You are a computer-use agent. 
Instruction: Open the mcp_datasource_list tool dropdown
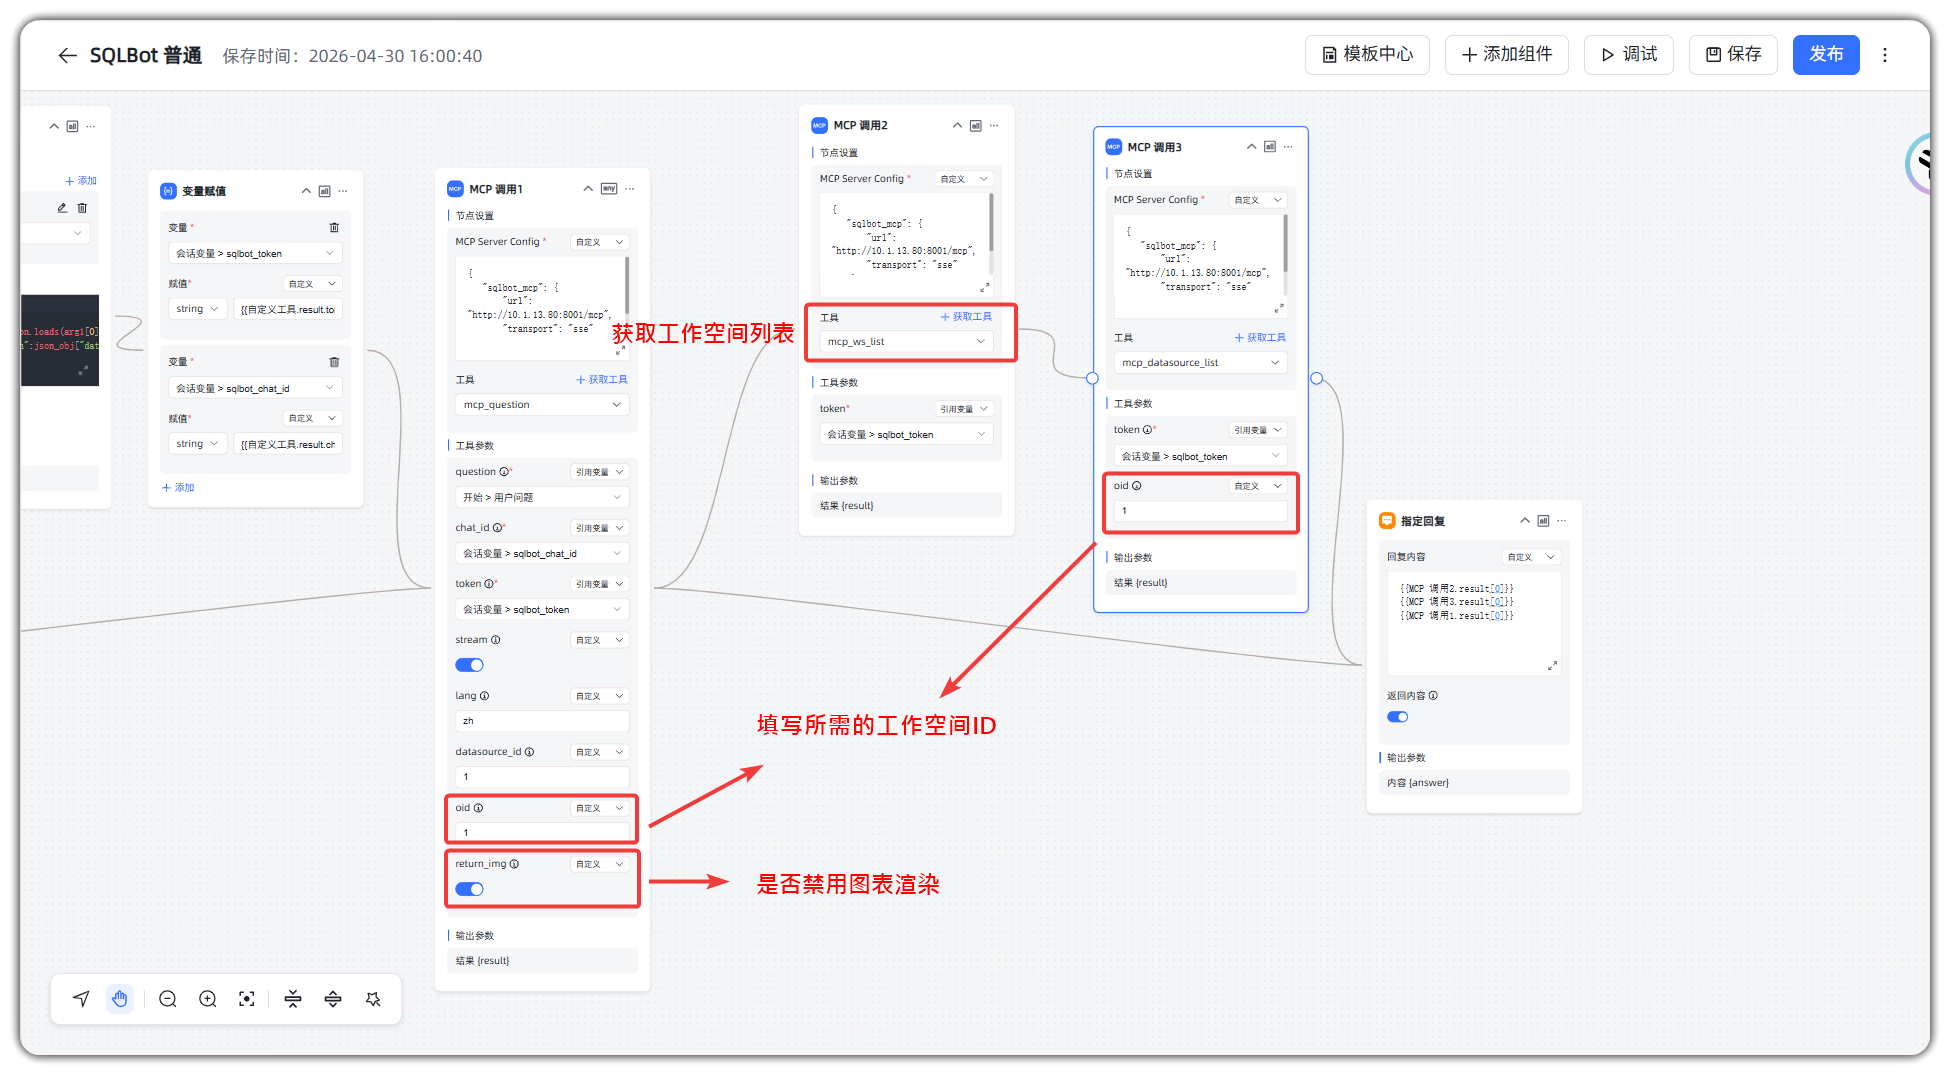coord(1200,363)
